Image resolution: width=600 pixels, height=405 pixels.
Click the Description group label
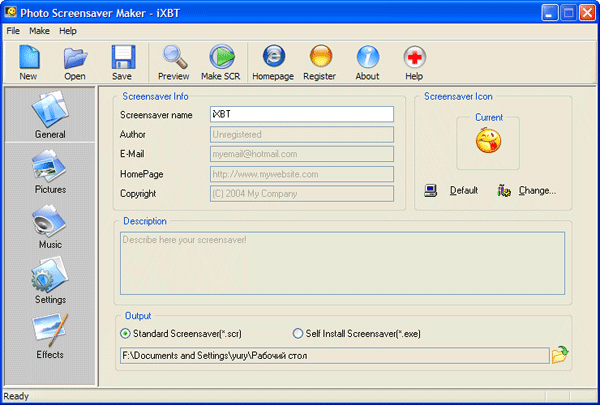145,221
